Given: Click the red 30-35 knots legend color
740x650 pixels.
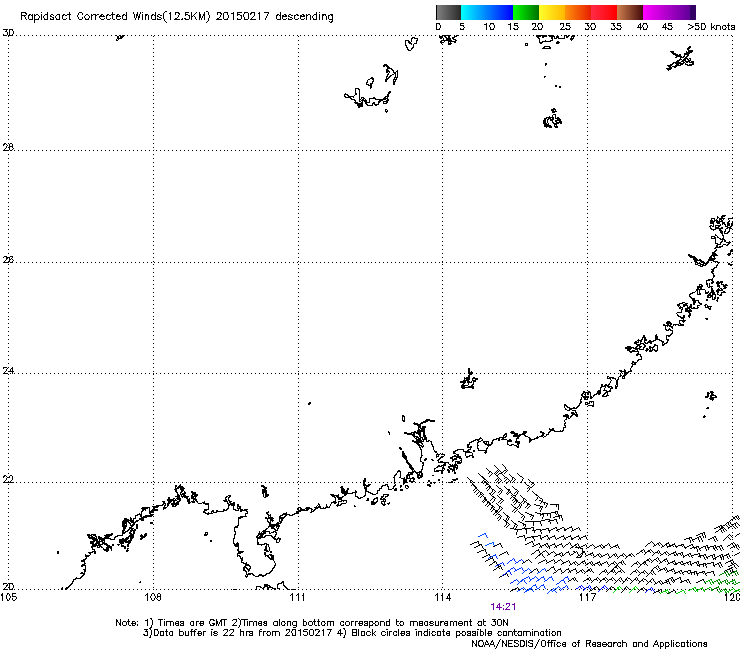Looking at the screenshot, I should (604, 12).
